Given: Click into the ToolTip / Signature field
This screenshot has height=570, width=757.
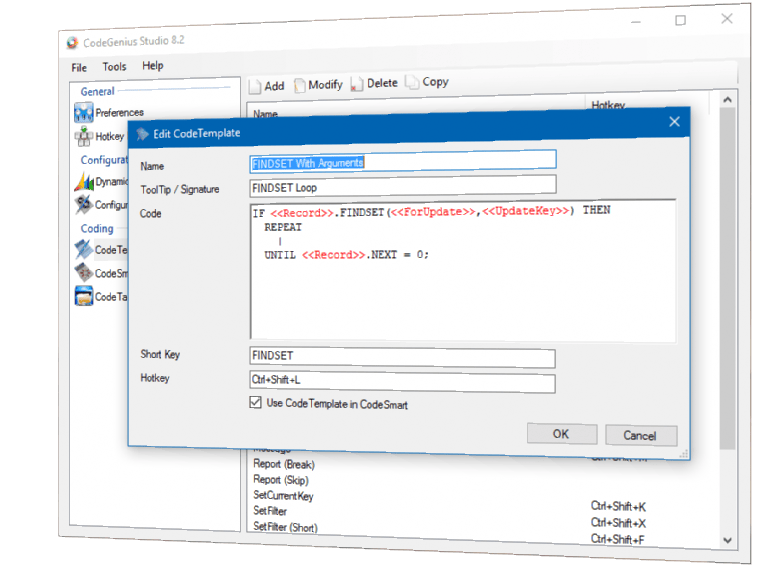Looking at the screenshot, I should click(403, 186).
